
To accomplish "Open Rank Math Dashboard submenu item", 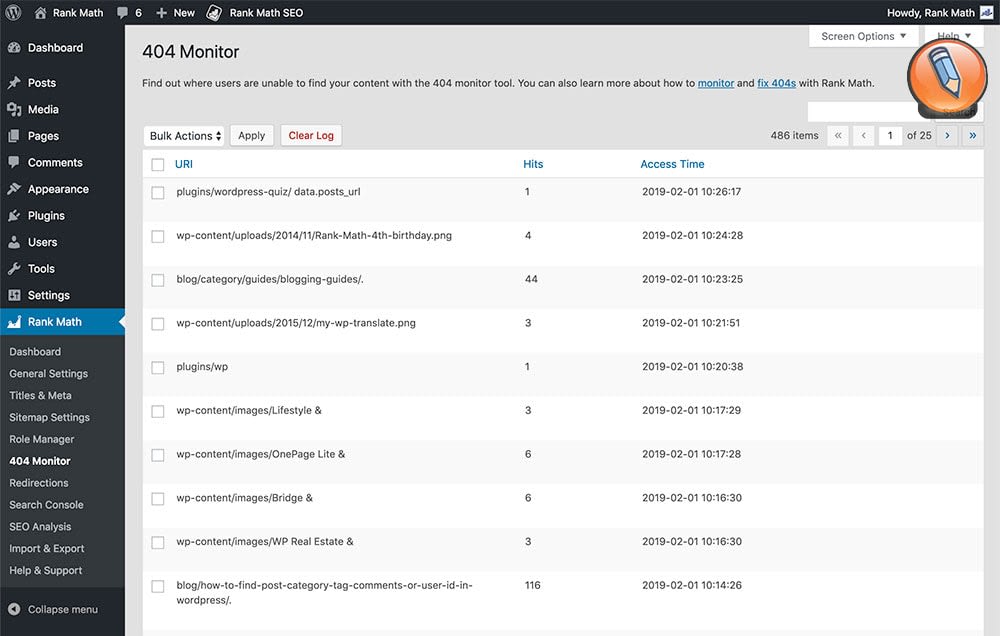I will (x=35, y=351).
